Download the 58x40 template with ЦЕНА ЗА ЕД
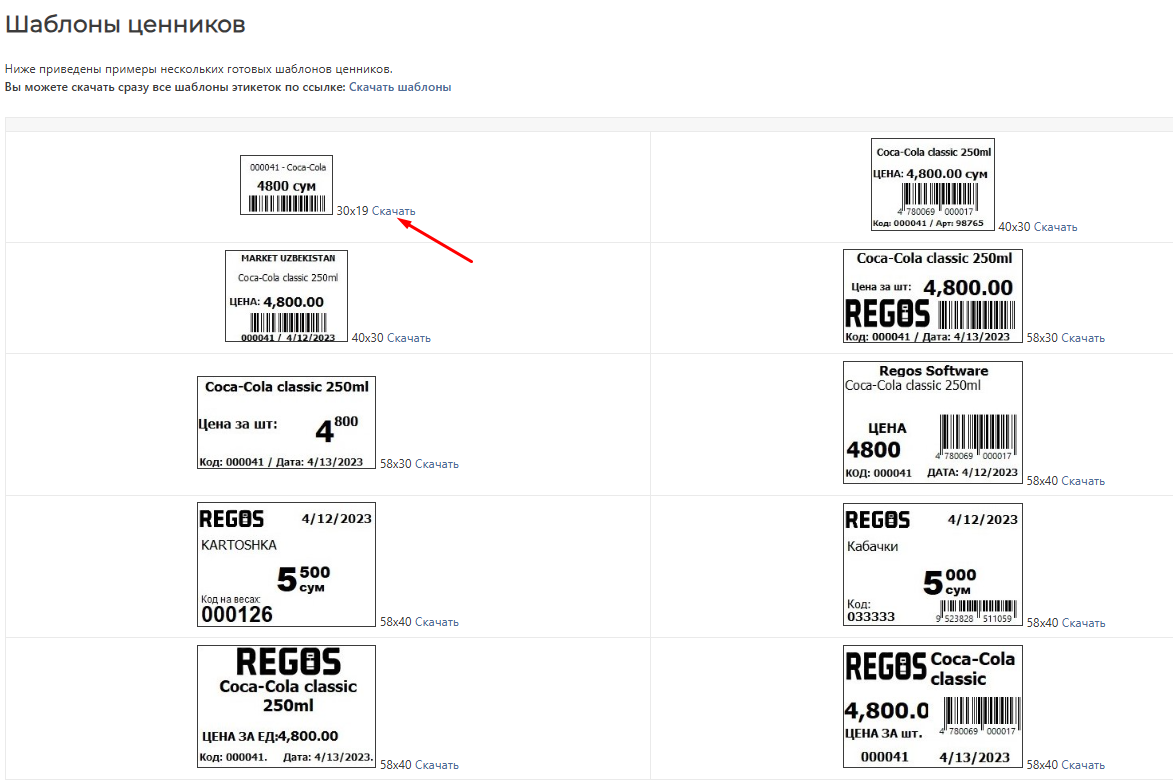The width and height of the screenshot is (1173, 780). click(436, 765)
